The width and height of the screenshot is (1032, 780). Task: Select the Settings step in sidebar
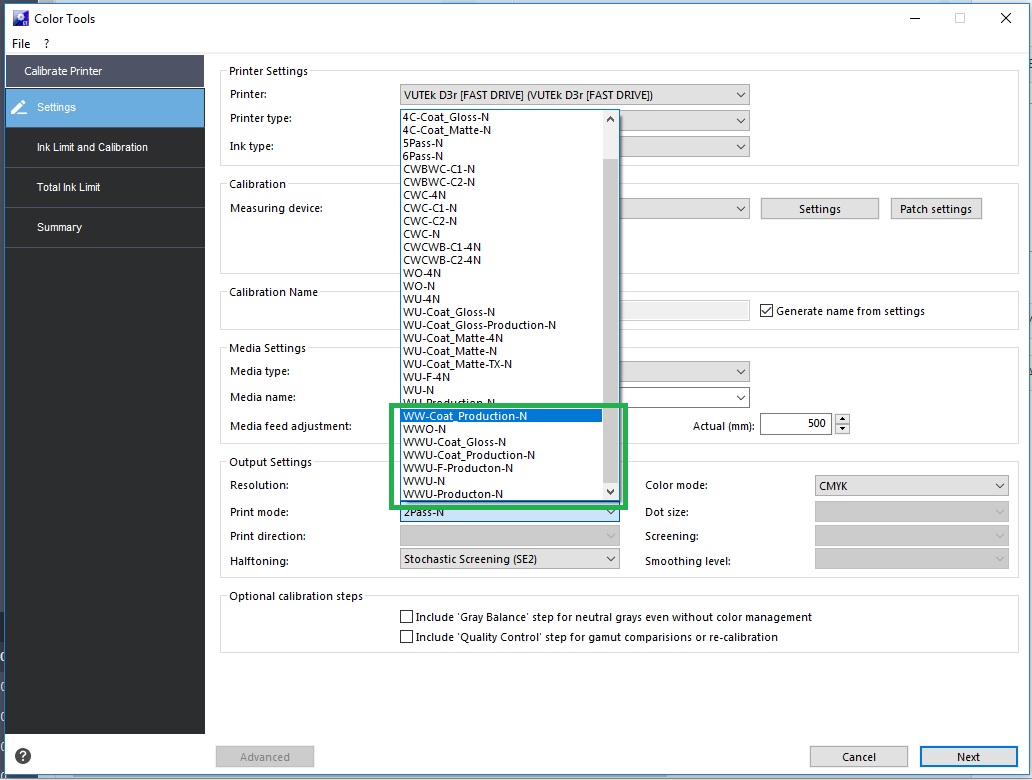click(x=105, y=107)
